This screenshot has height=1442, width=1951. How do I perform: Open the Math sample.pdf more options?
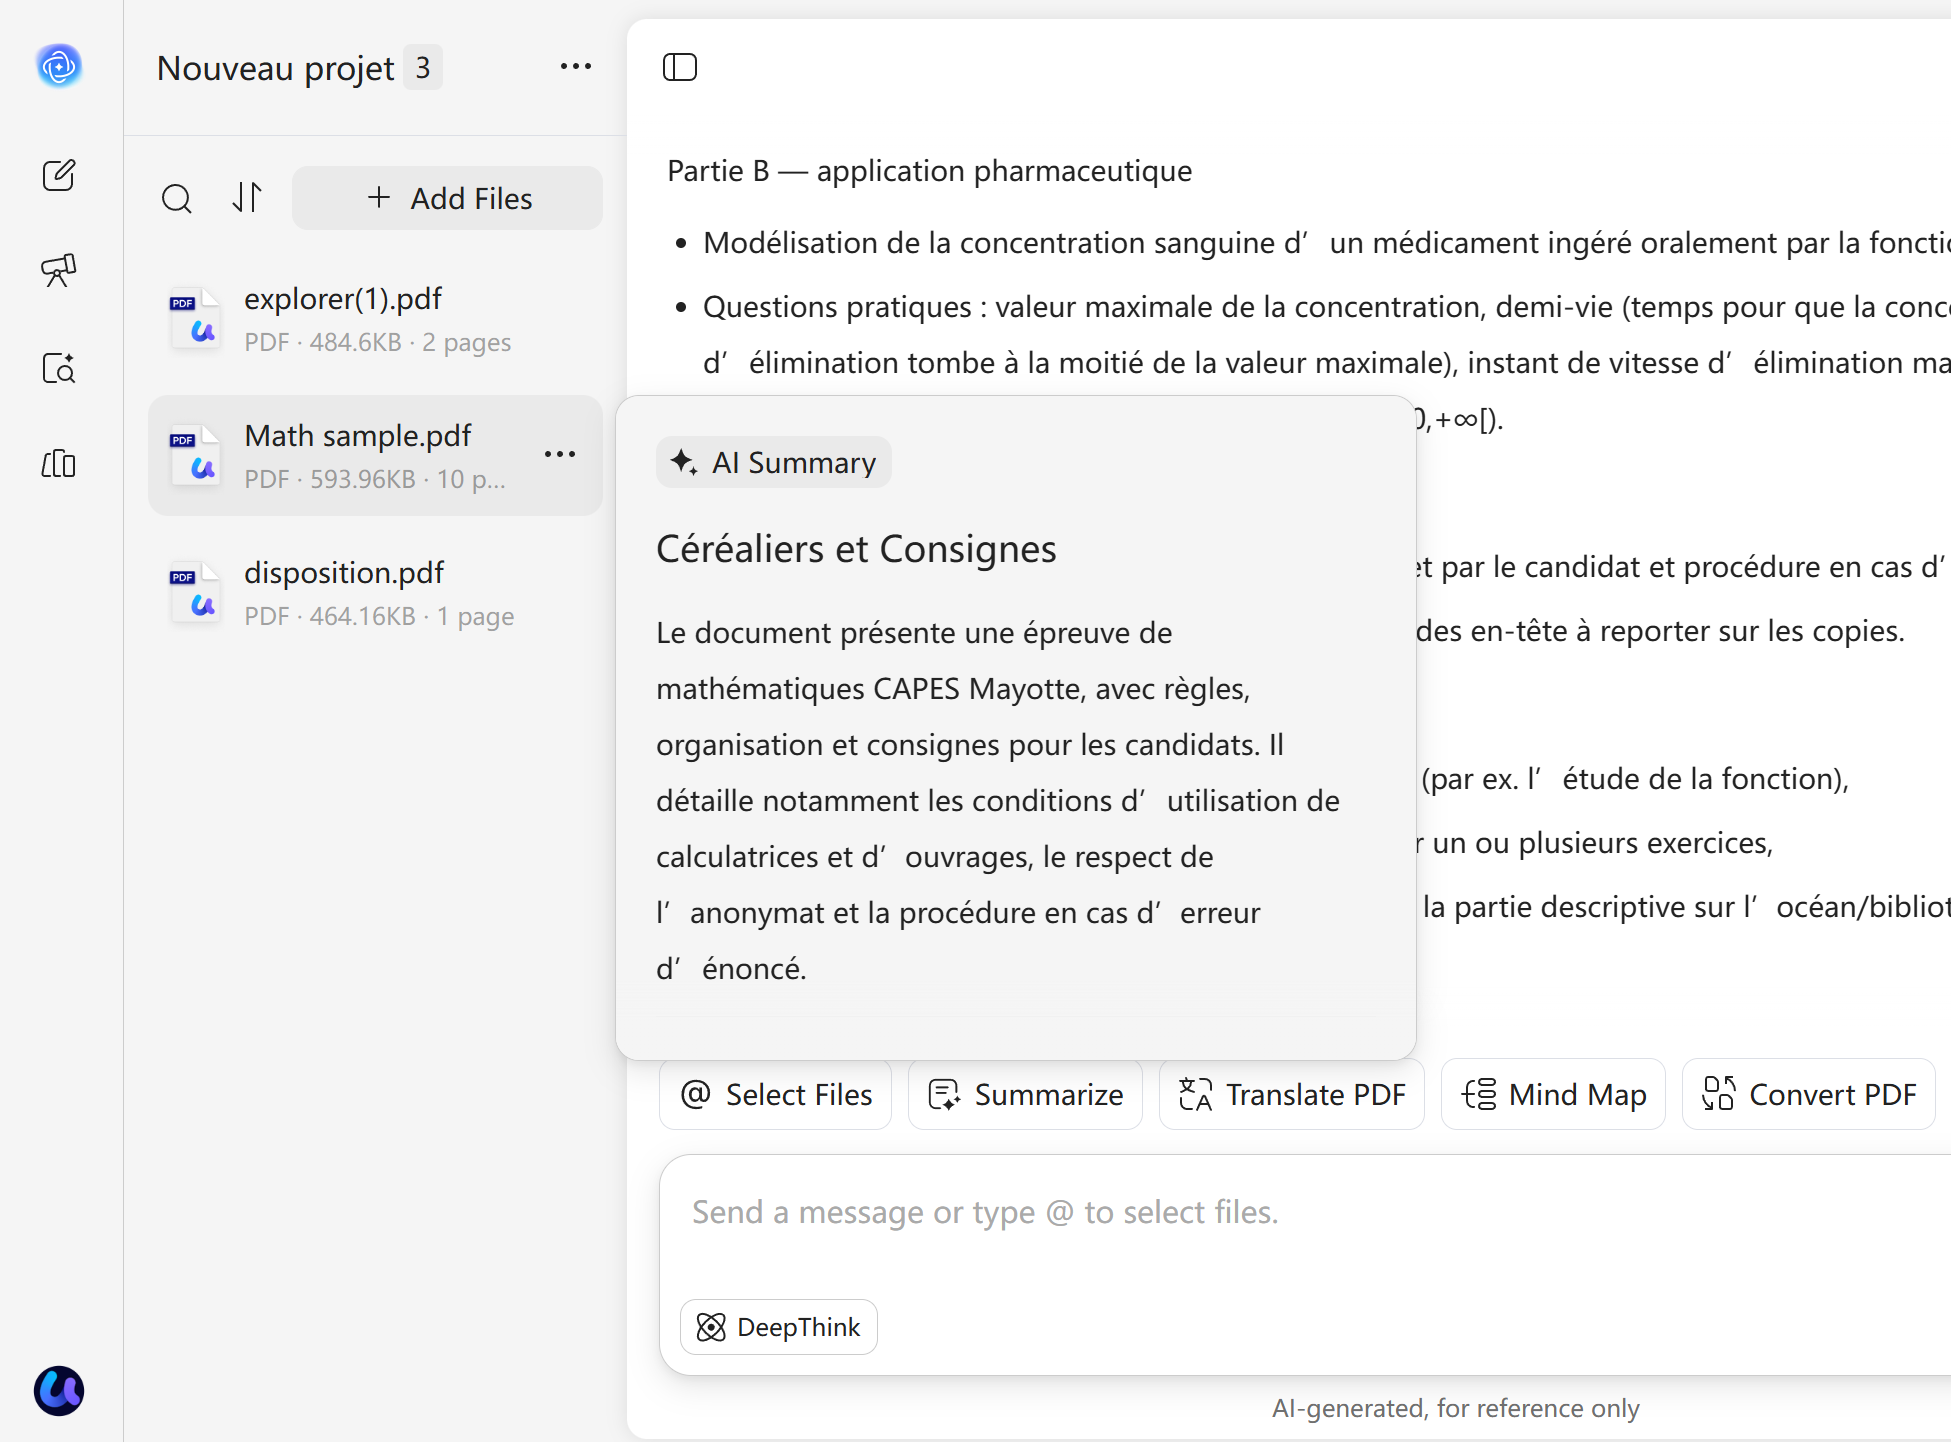coord(560,455)
